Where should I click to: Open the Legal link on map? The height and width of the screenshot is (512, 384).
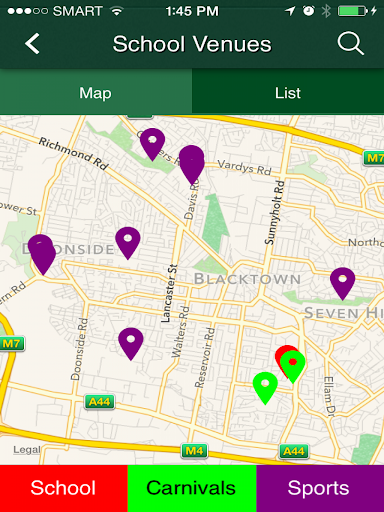(26, 450)
